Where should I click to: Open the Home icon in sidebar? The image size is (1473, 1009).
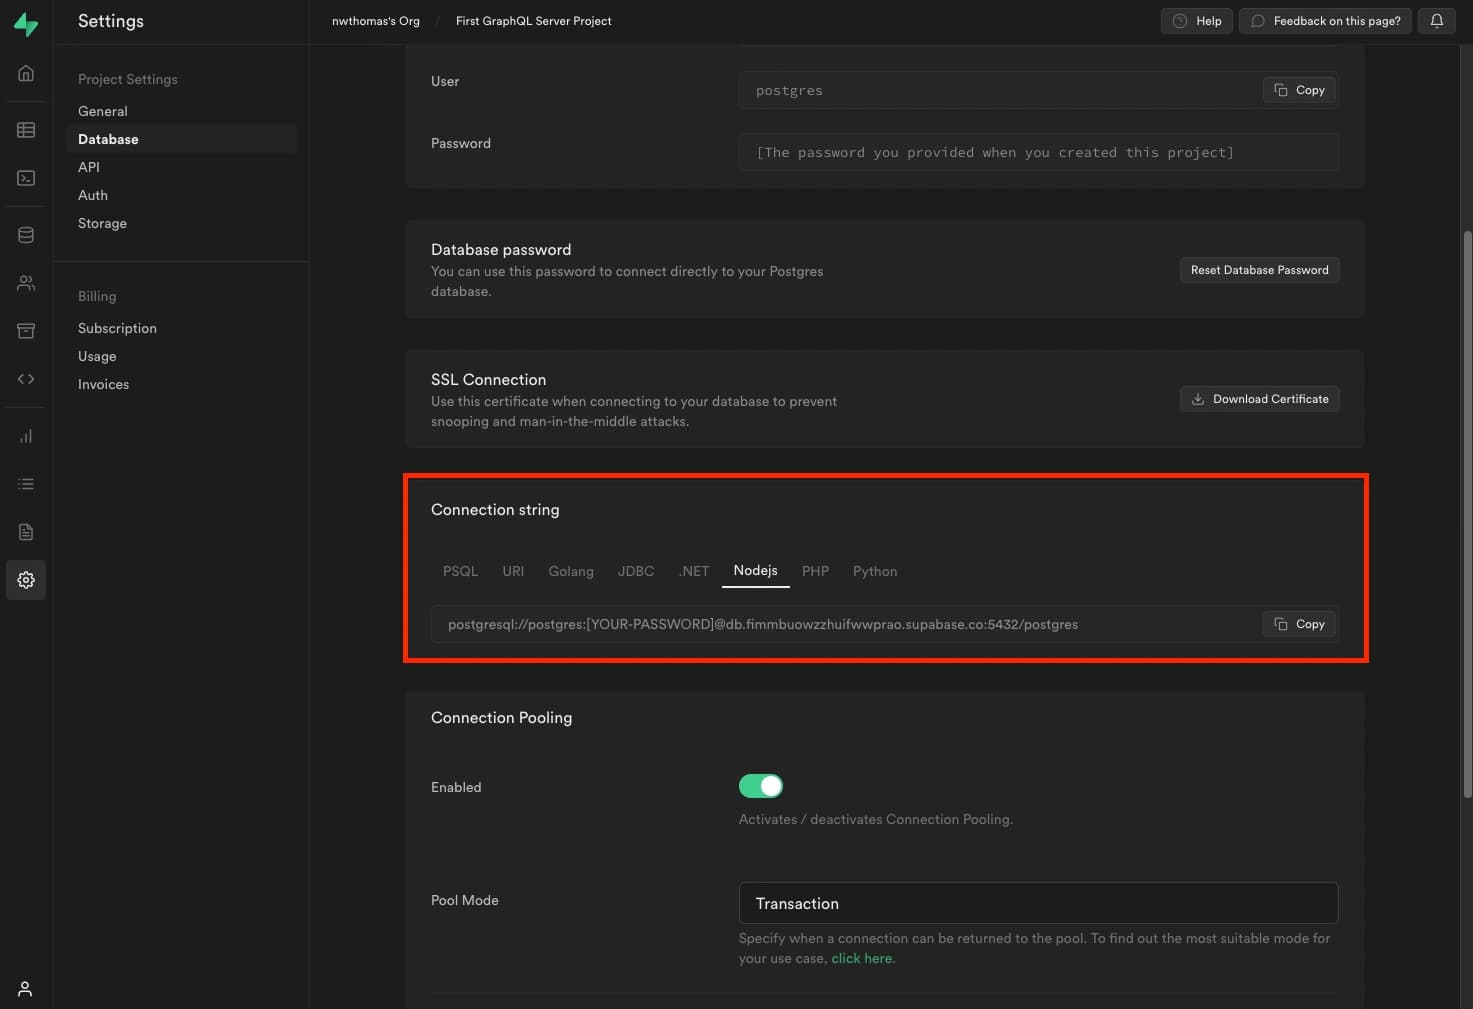pyautogui.click(x=26, y=73)
